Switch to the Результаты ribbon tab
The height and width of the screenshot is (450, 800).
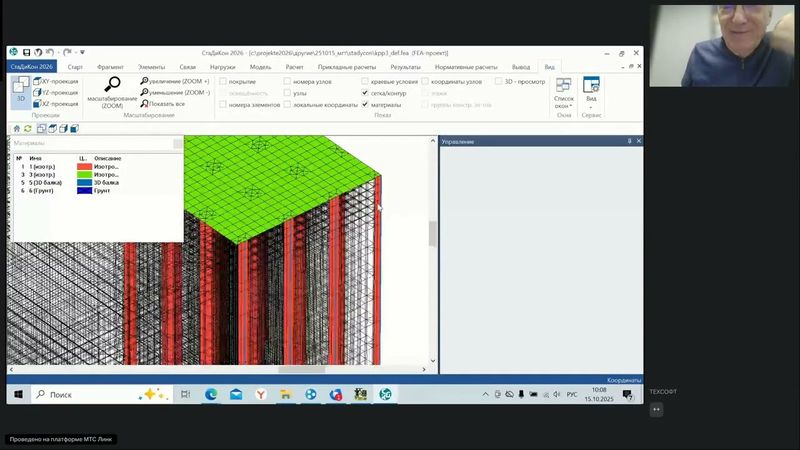click(405, 66)
